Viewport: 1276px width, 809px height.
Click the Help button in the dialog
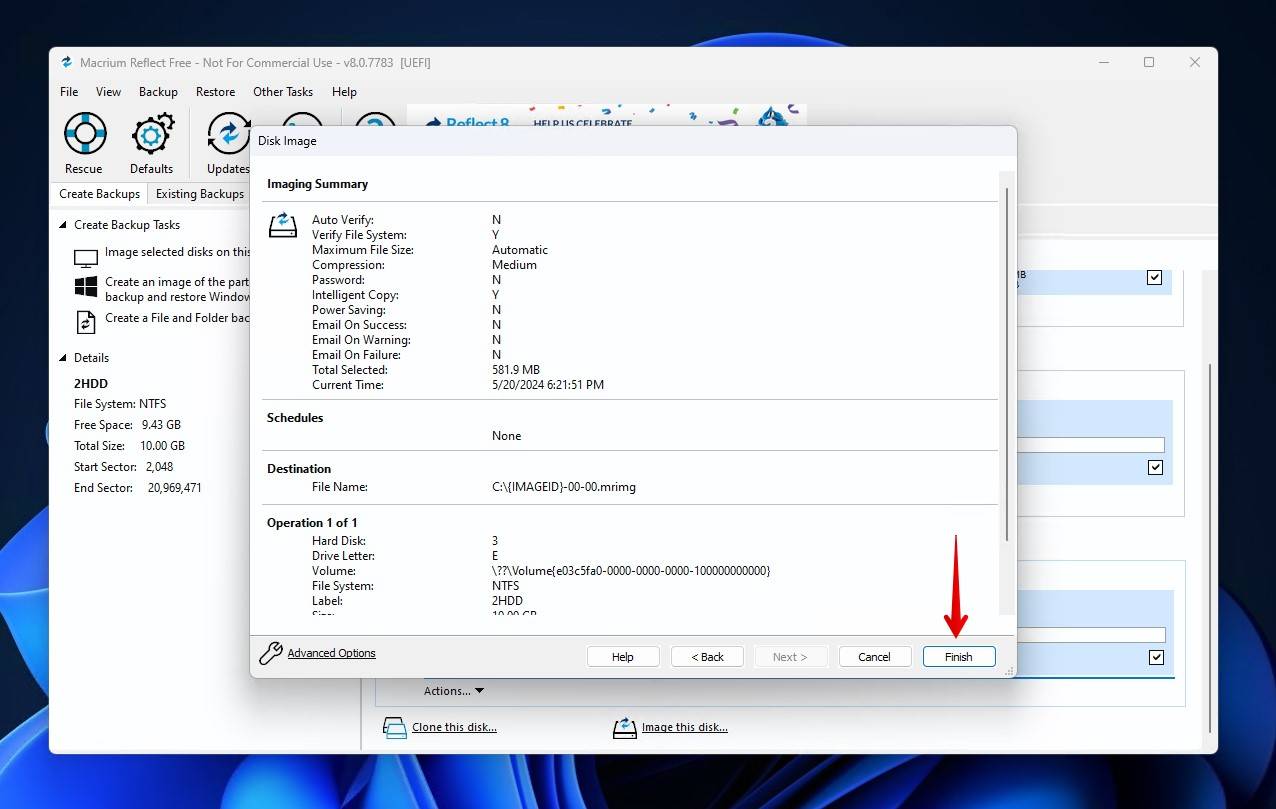[x=623, y=657]
